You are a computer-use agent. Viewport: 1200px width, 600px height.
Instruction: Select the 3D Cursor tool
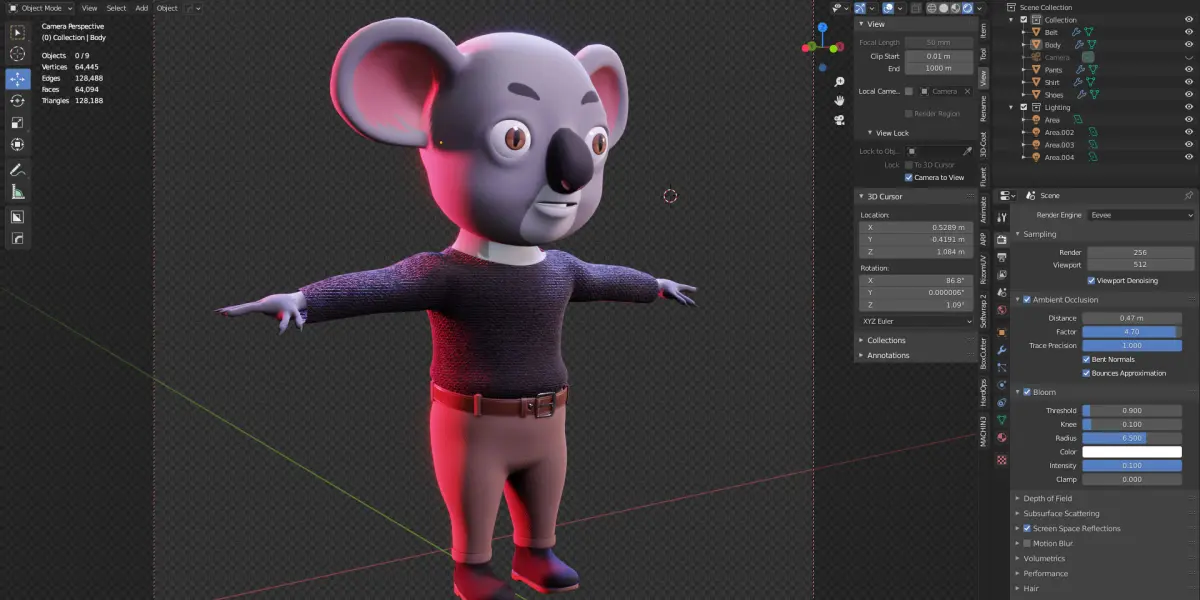pyautogui.click(x=18, y=54)
